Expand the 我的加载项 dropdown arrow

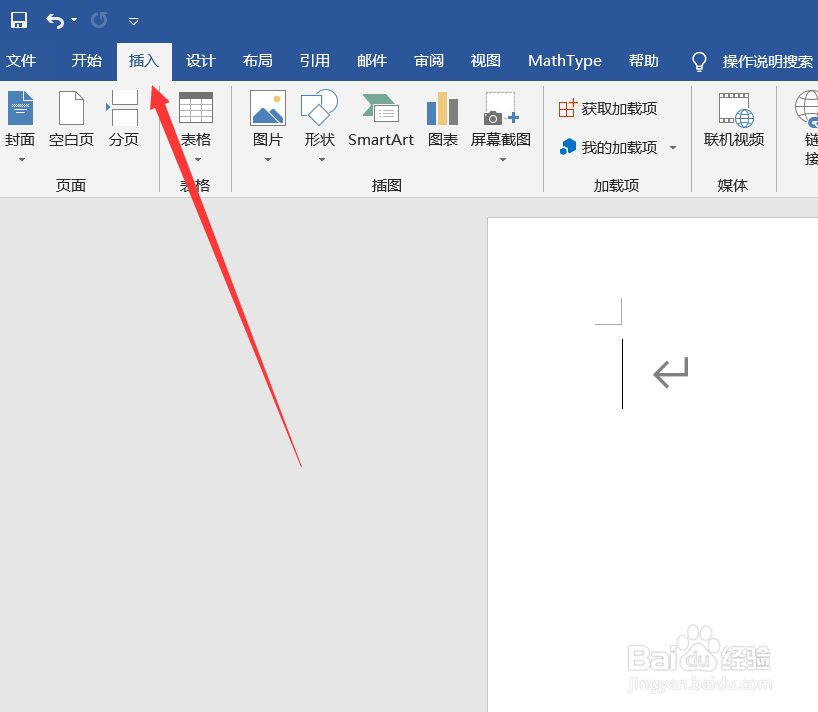(673, 148)
